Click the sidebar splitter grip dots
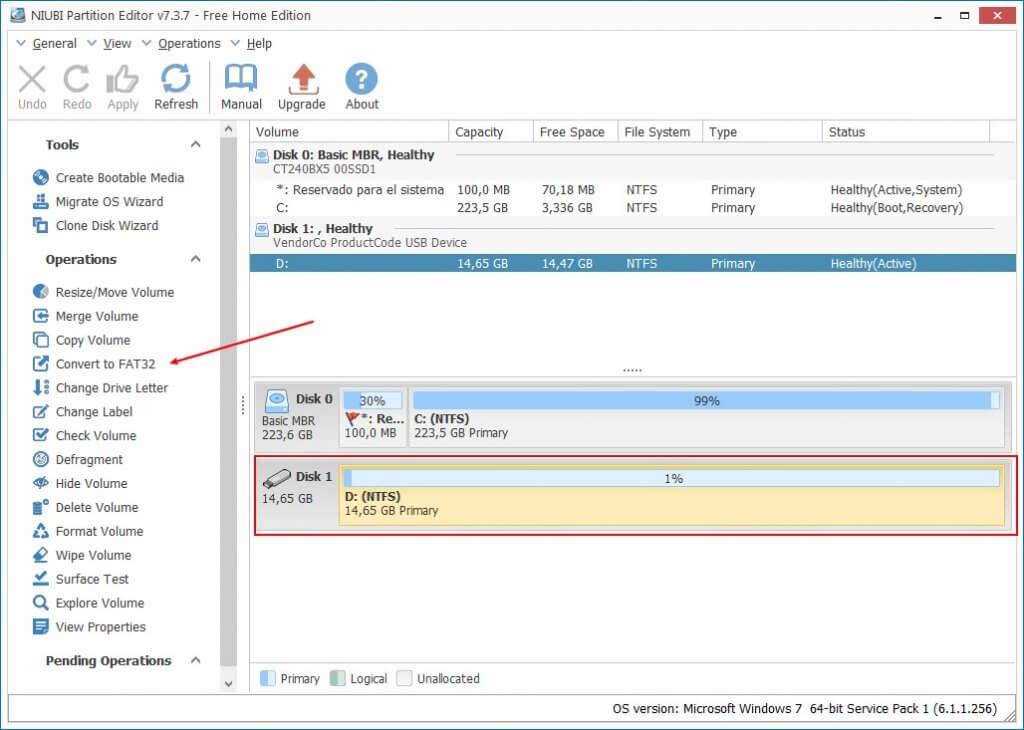Viewport: 1024px width, 730px height. pyautogui.click(x=243, y=405)
